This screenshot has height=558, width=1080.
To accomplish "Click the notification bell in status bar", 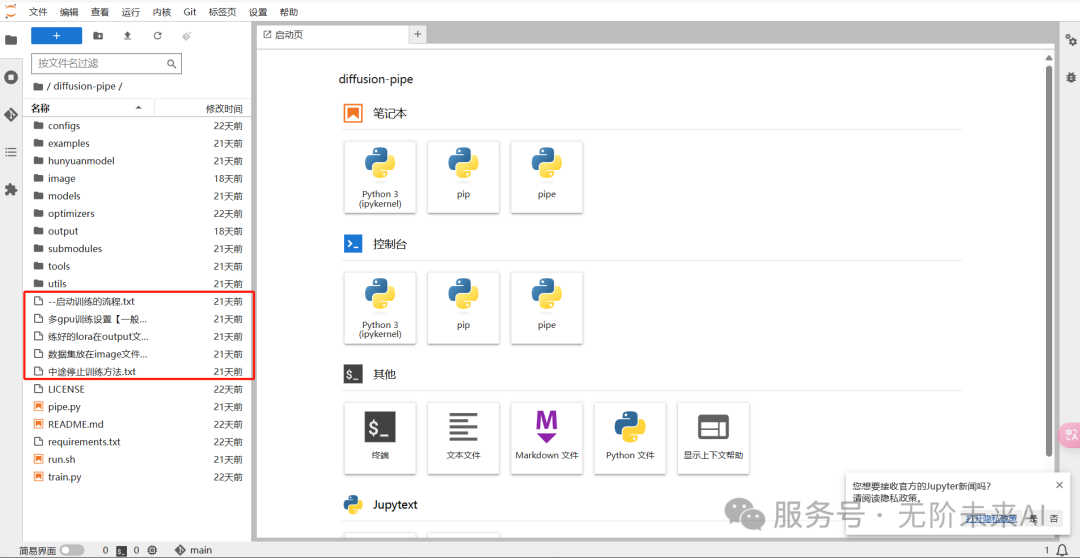I will click(1061, 550).
